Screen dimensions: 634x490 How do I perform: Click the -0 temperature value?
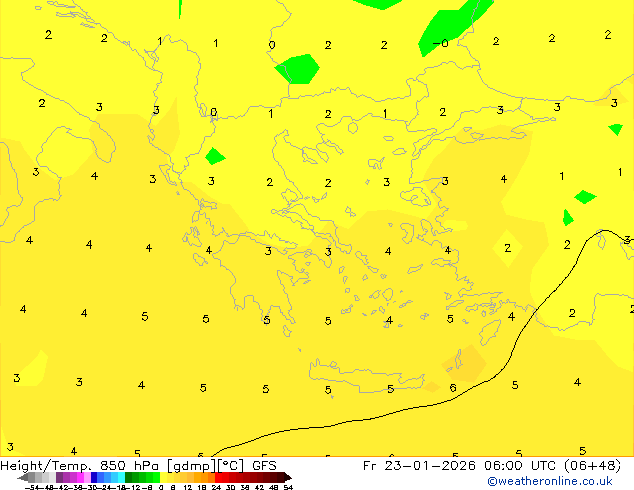click(x=440, y=43)
